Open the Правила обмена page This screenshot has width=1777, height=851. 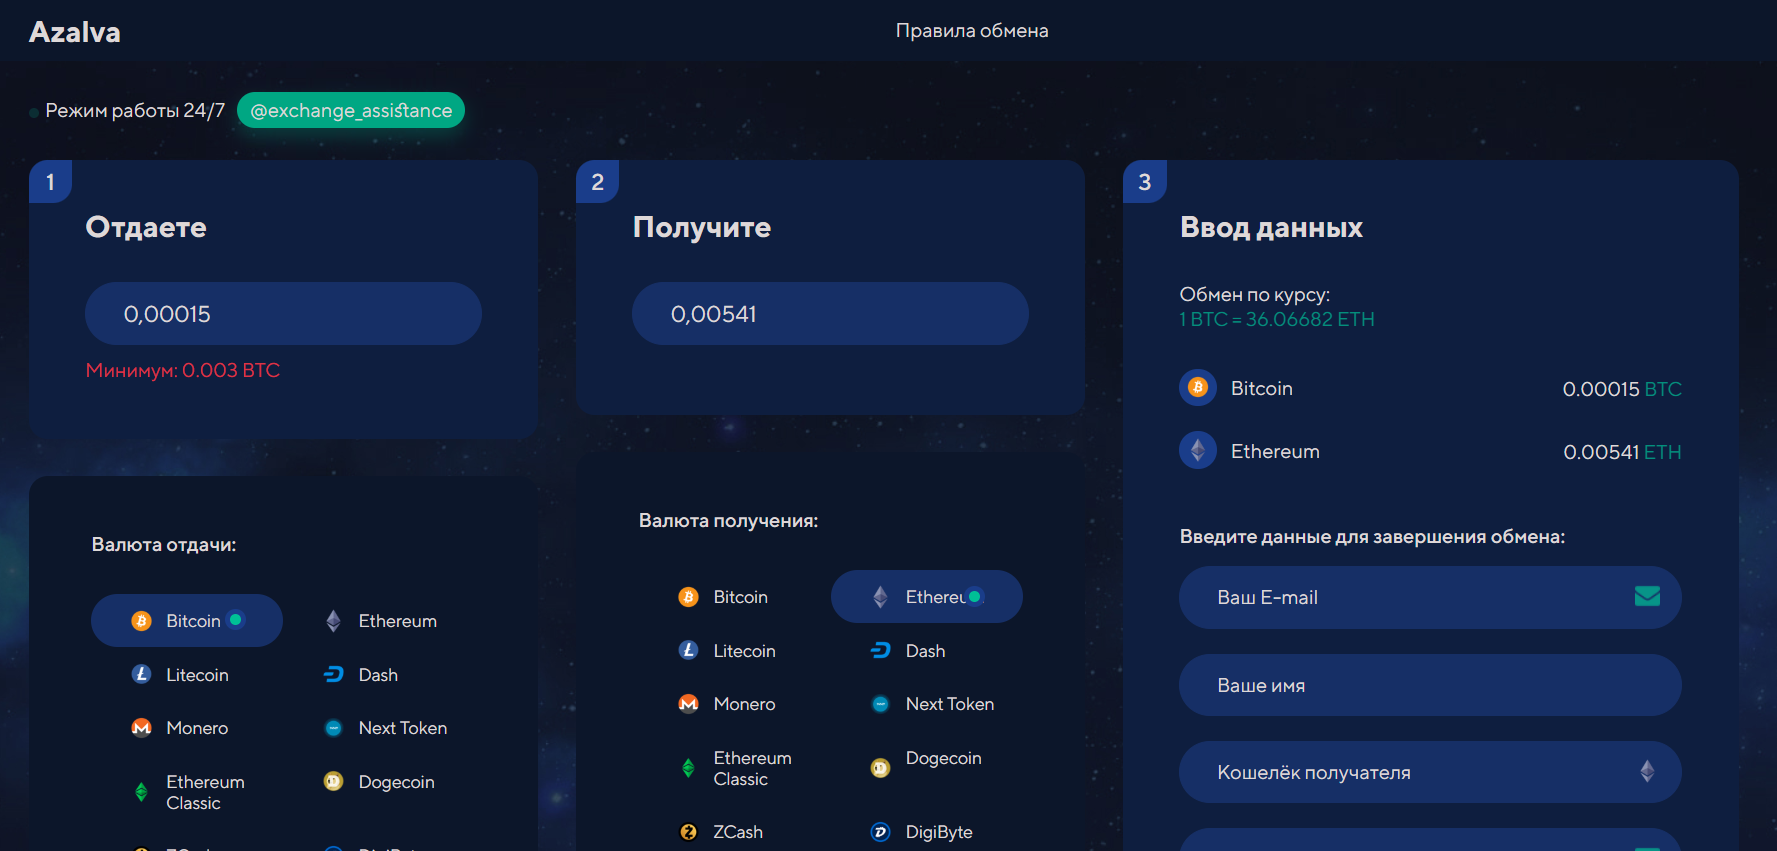(x=971, y=31)
